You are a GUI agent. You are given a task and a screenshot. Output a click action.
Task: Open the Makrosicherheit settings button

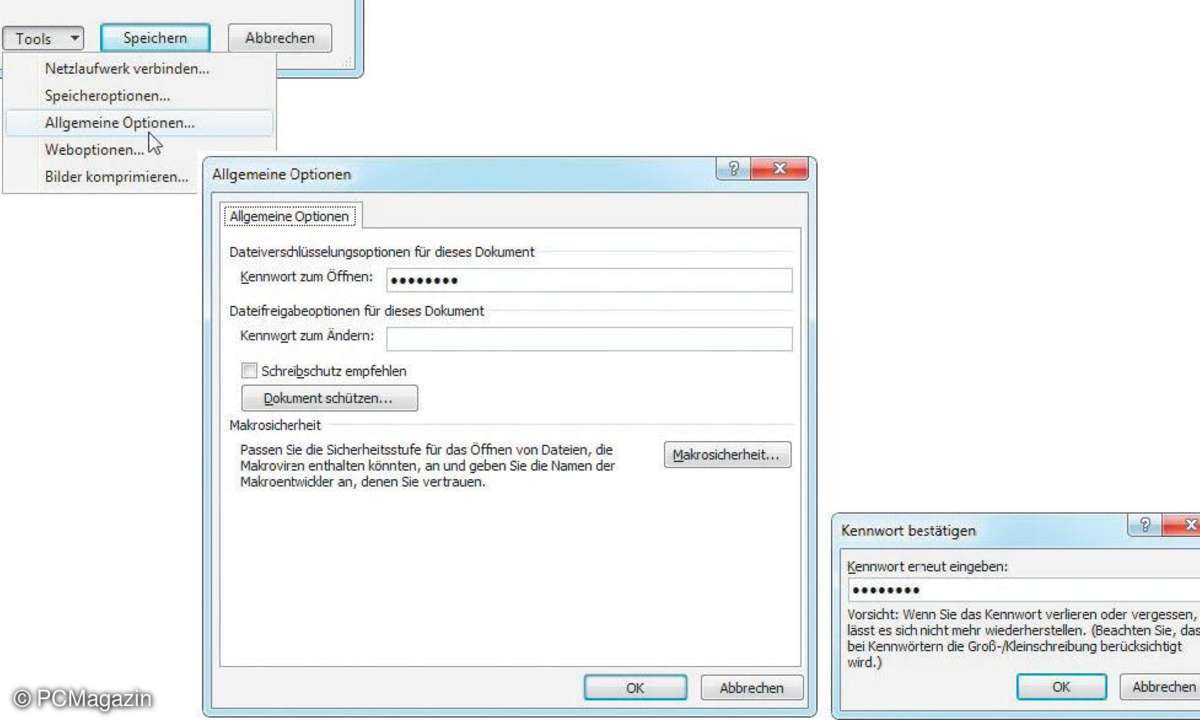click(727, 455)
